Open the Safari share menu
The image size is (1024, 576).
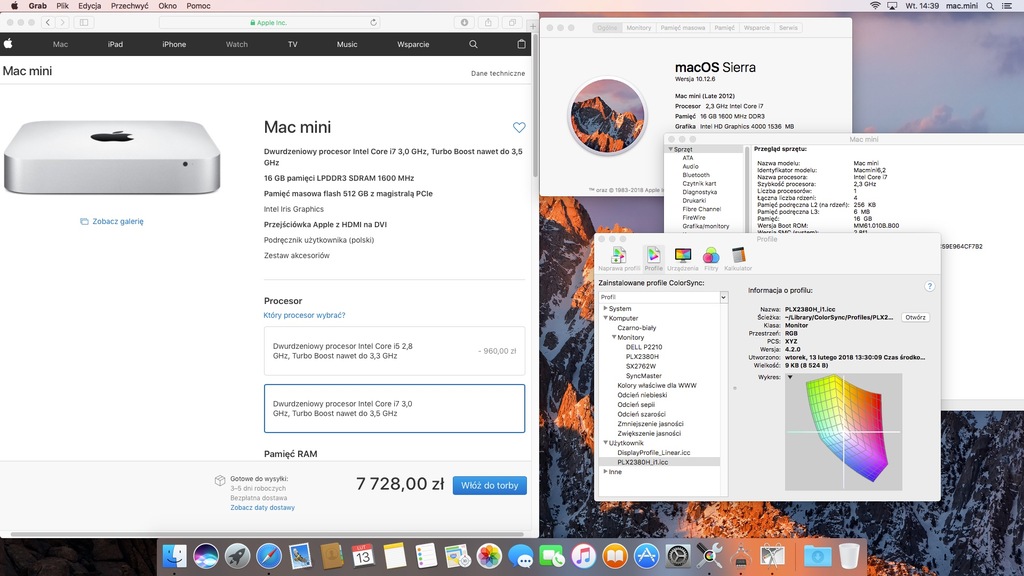(488, 22)
